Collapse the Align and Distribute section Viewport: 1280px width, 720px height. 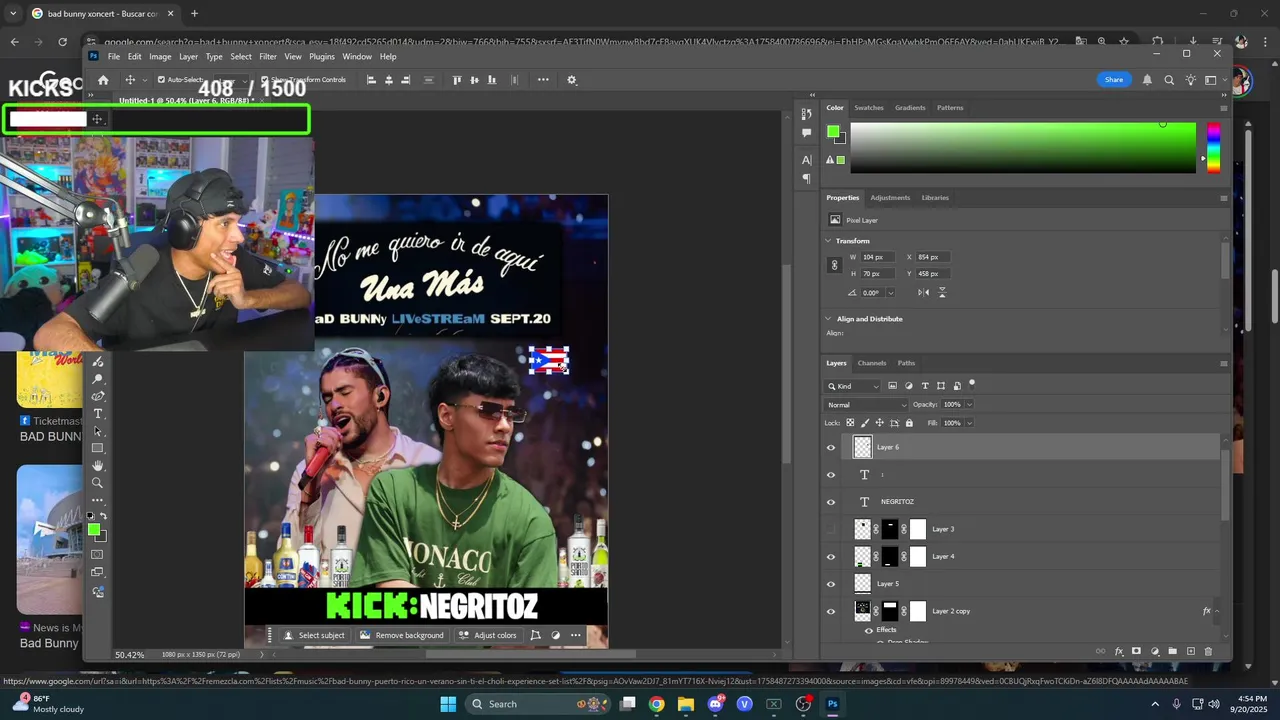coord(829,319)
